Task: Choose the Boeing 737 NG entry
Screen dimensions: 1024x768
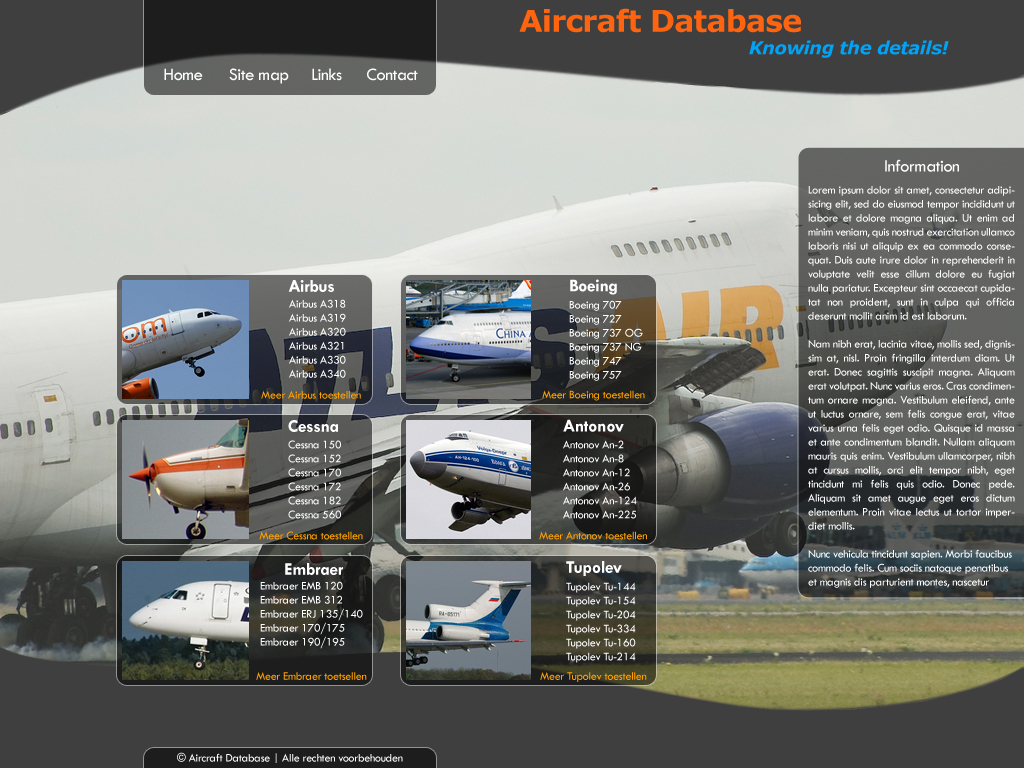Action: [605, 347]
